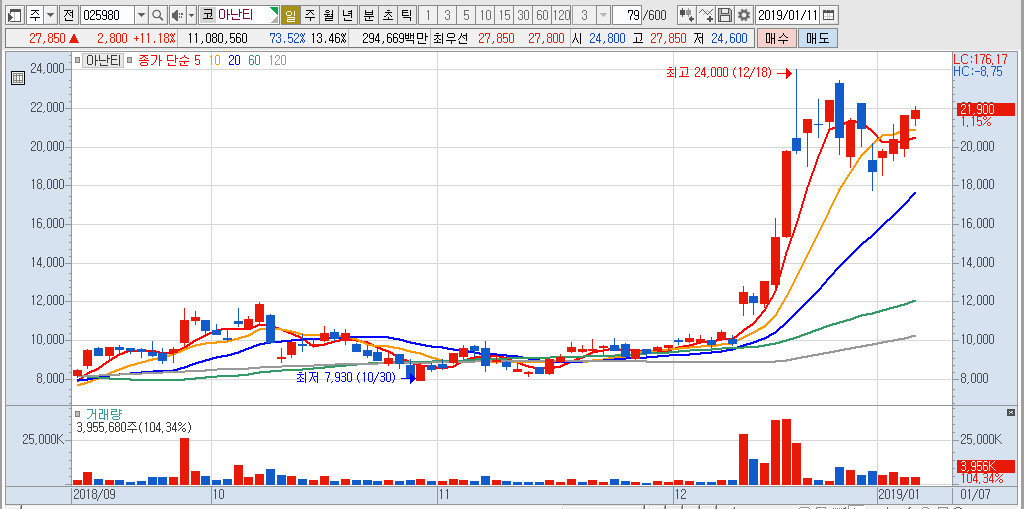Open the candlestick chart type icon
The image size is (1024, 509).
pyautogui.click(x=686, y=14)
